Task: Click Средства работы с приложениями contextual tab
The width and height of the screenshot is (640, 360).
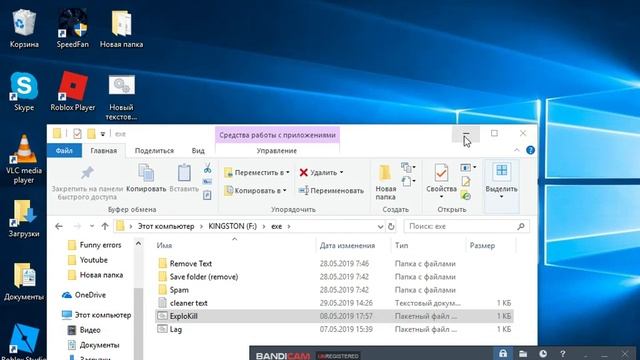Action: 277,135
